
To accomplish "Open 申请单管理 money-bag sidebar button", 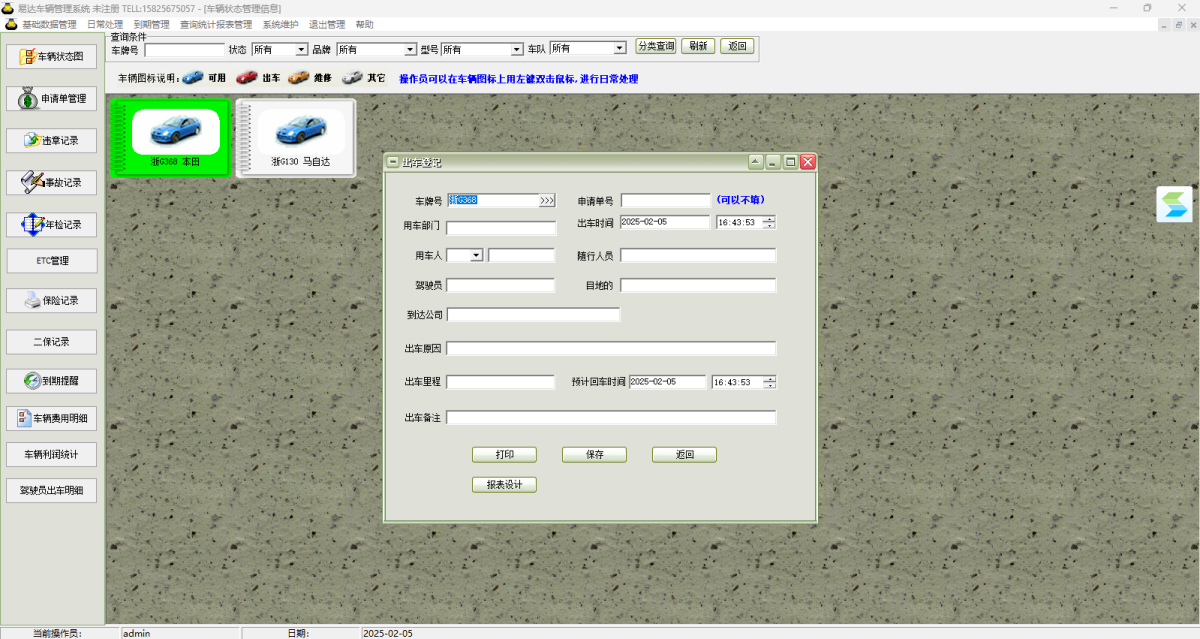I will (x=52, y=99).
